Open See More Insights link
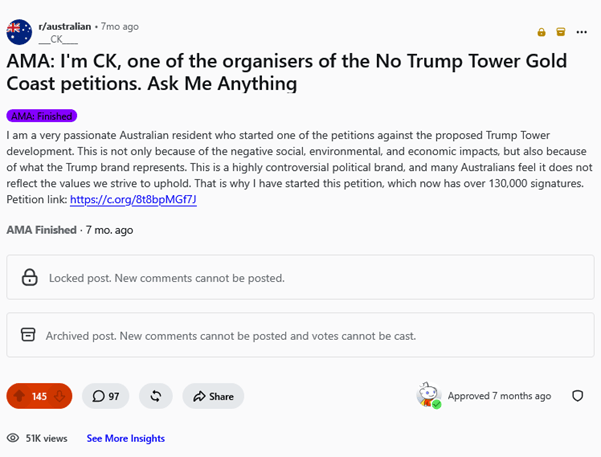Viewport: 601px width, 457px height. [126, 438]
